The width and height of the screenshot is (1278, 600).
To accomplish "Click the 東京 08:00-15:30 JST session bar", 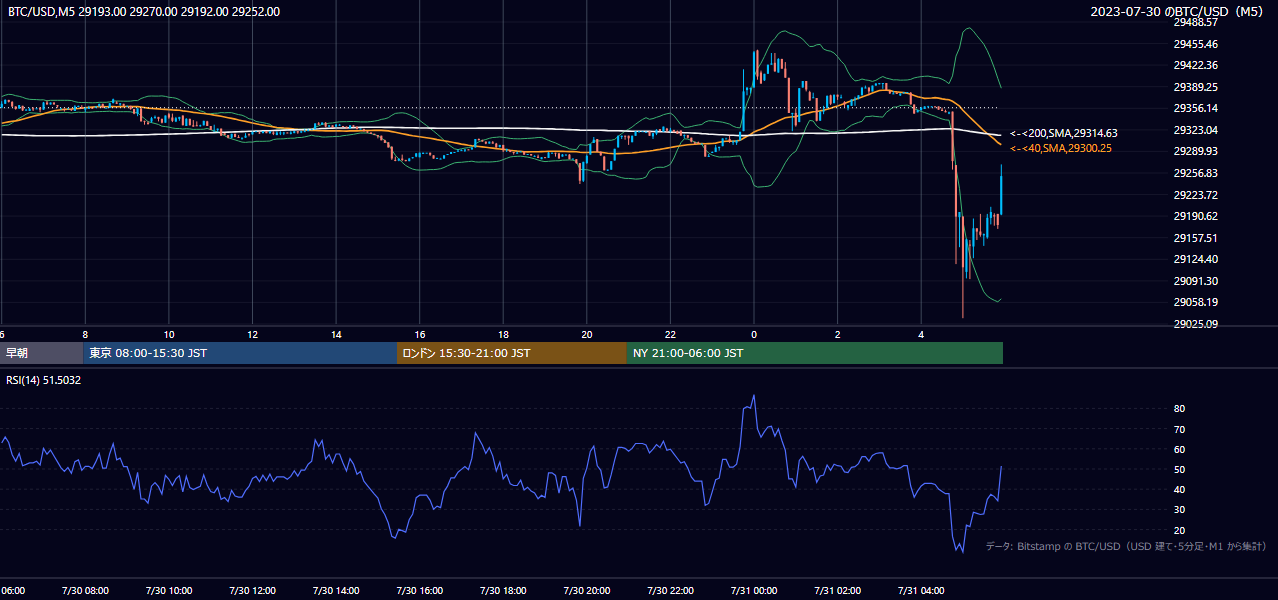I will [240, 353].
